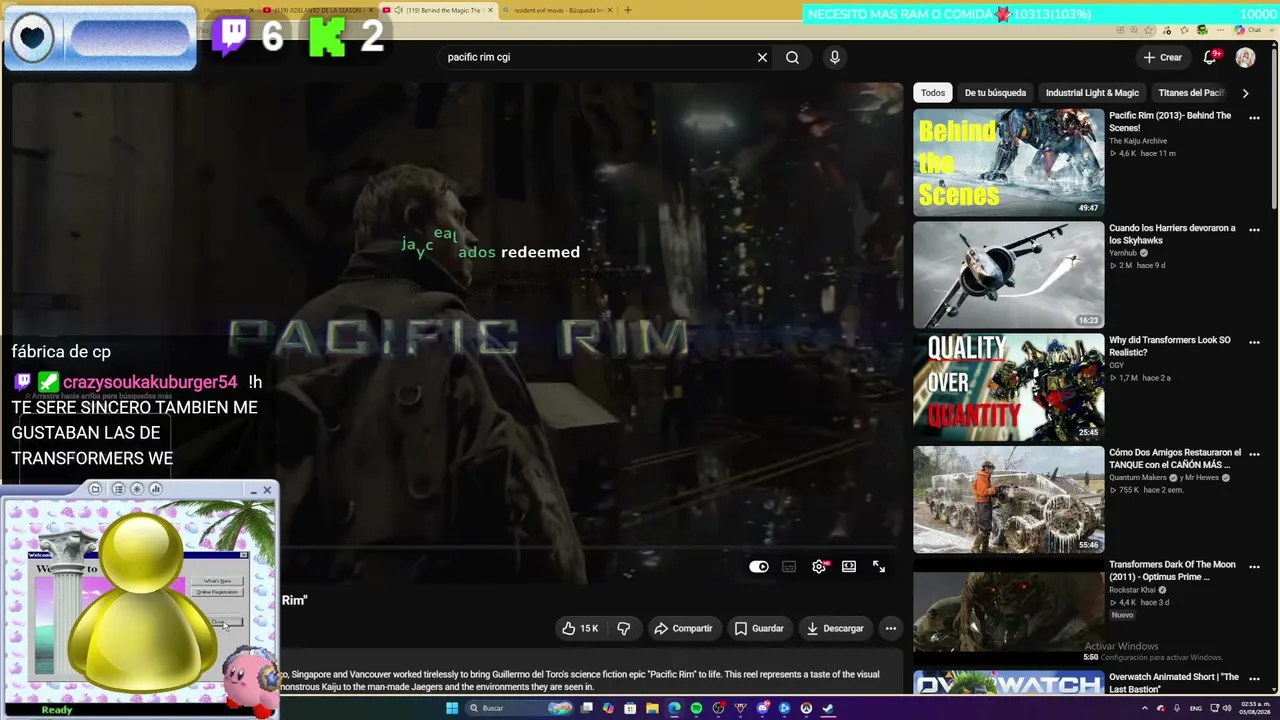Open Task View on the taskbar
This screenshot has width=1280, height=720.
pos(587,708)
